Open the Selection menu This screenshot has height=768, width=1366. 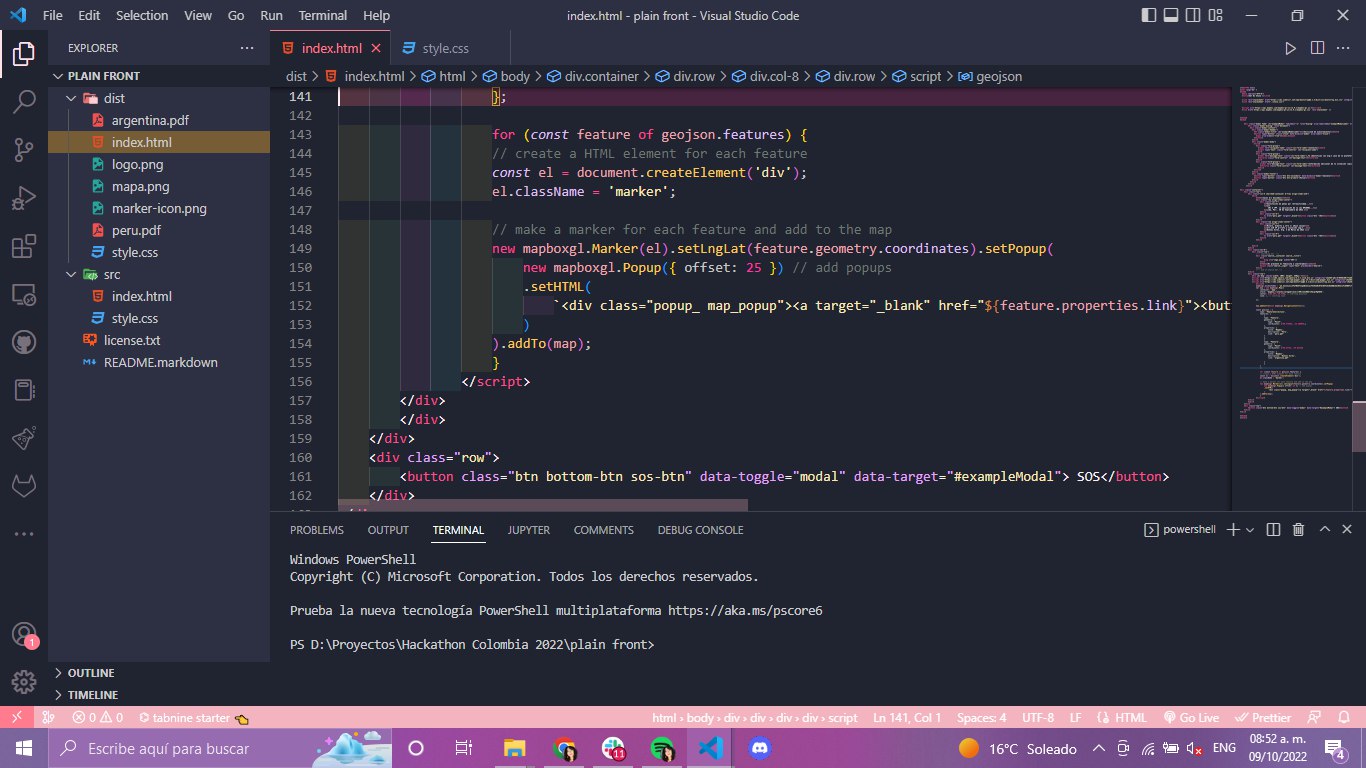(x=142, y=16)
